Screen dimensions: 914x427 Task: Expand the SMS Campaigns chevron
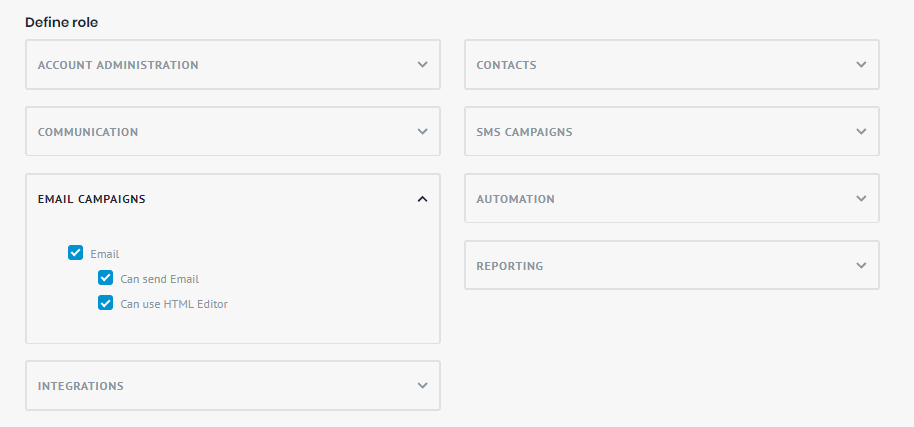coord(861,132)
